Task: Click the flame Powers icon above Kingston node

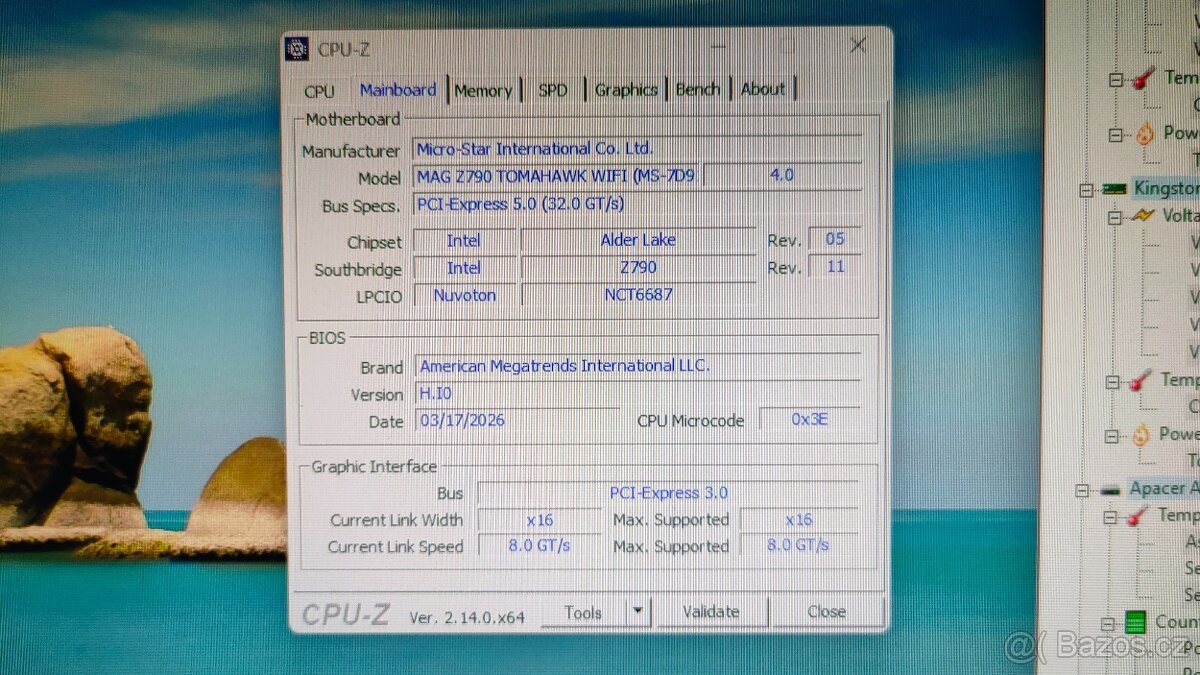Action: pyautogui.click(x=1146, y=132)
